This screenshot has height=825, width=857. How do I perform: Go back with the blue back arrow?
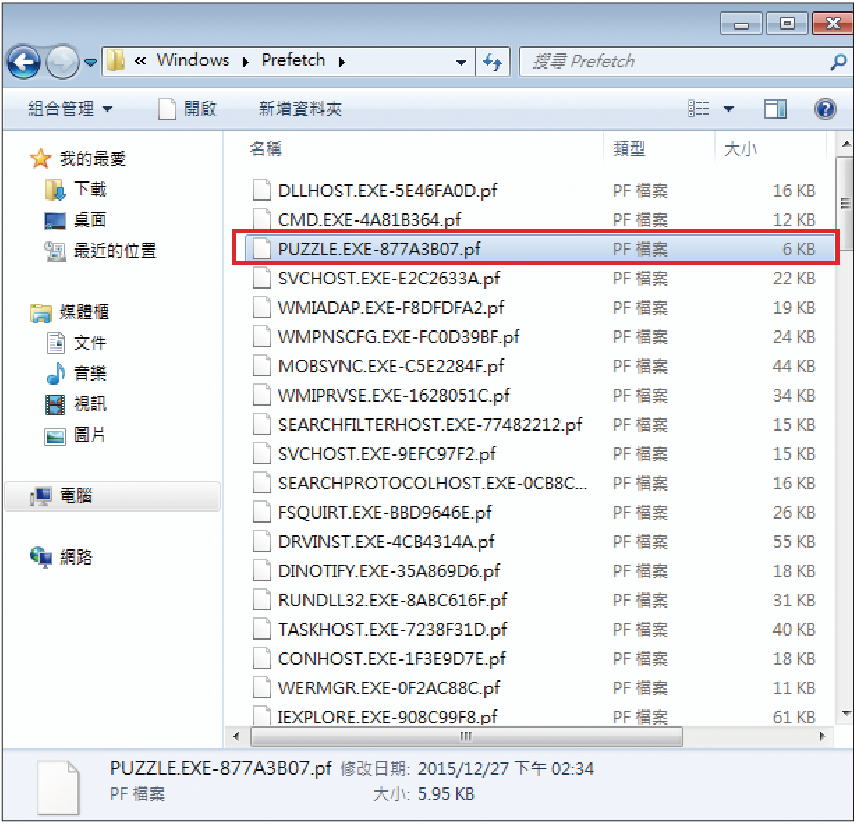pos(24,62)
